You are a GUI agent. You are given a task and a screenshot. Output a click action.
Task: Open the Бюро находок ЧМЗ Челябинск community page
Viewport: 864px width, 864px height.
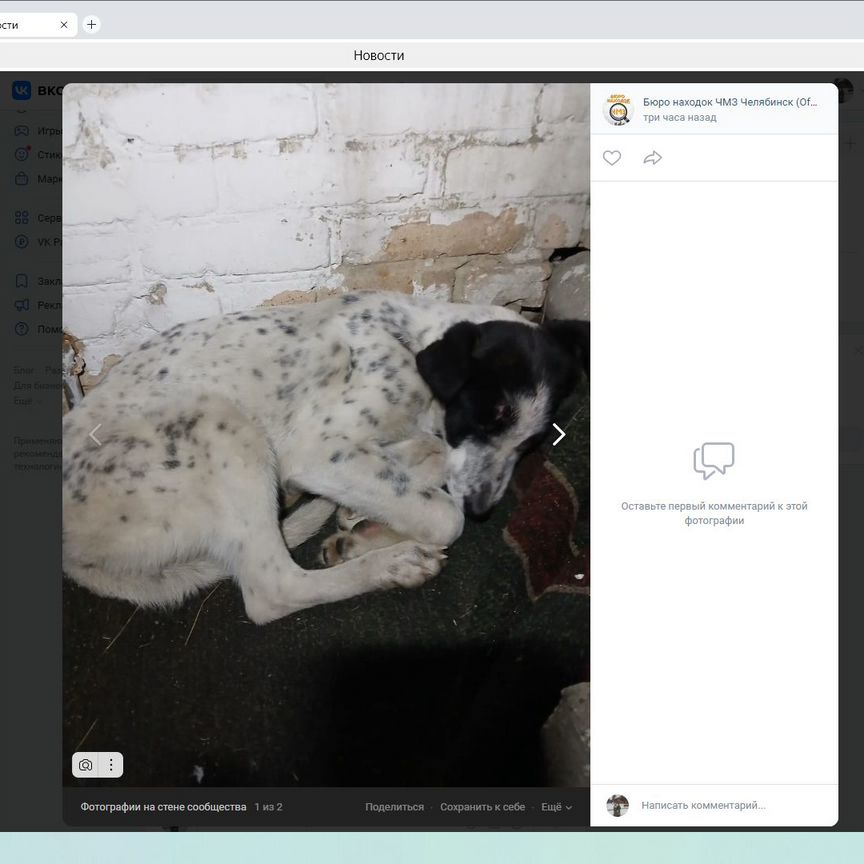[x=729, y=102]
